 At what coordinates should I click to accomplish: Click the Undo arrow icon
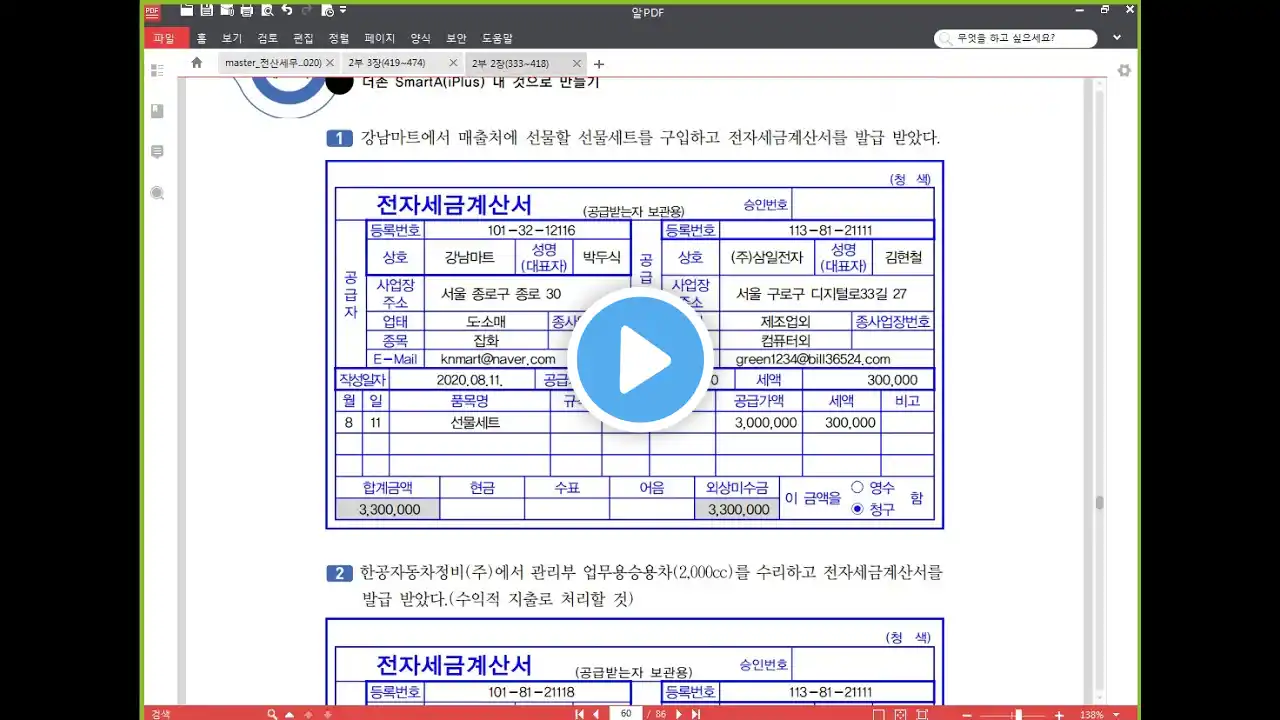pyautogui.click(x=287, y=10)
